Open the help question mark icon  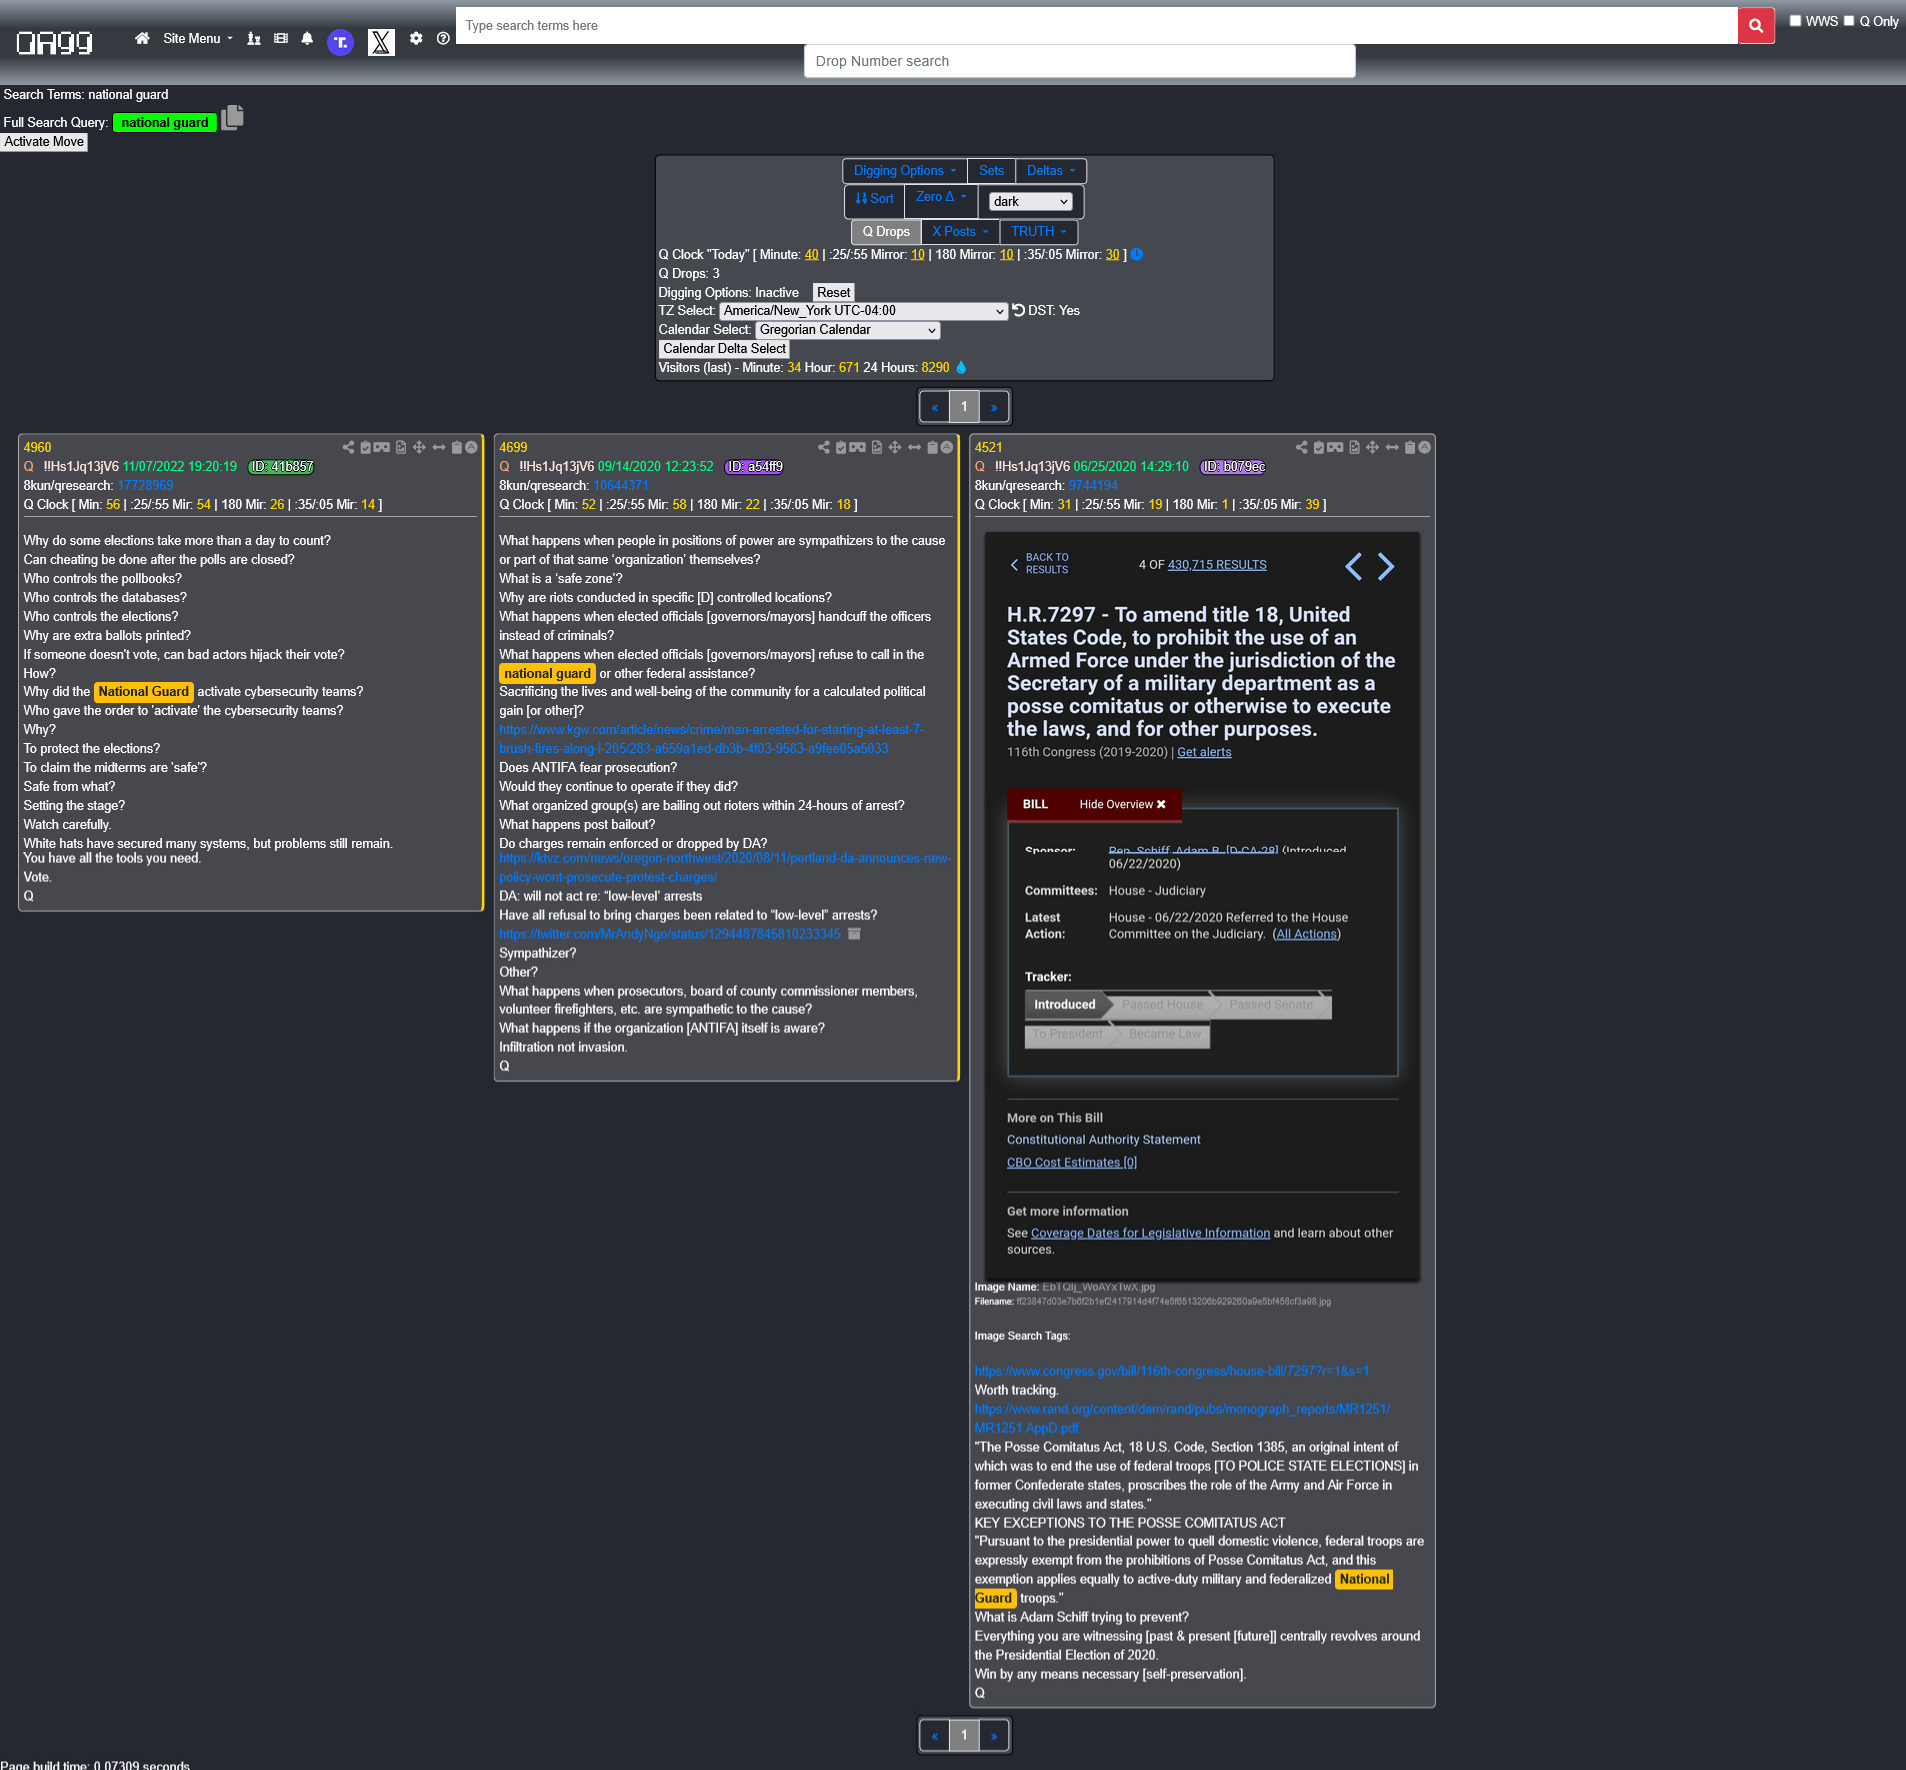tap(443, 39)
